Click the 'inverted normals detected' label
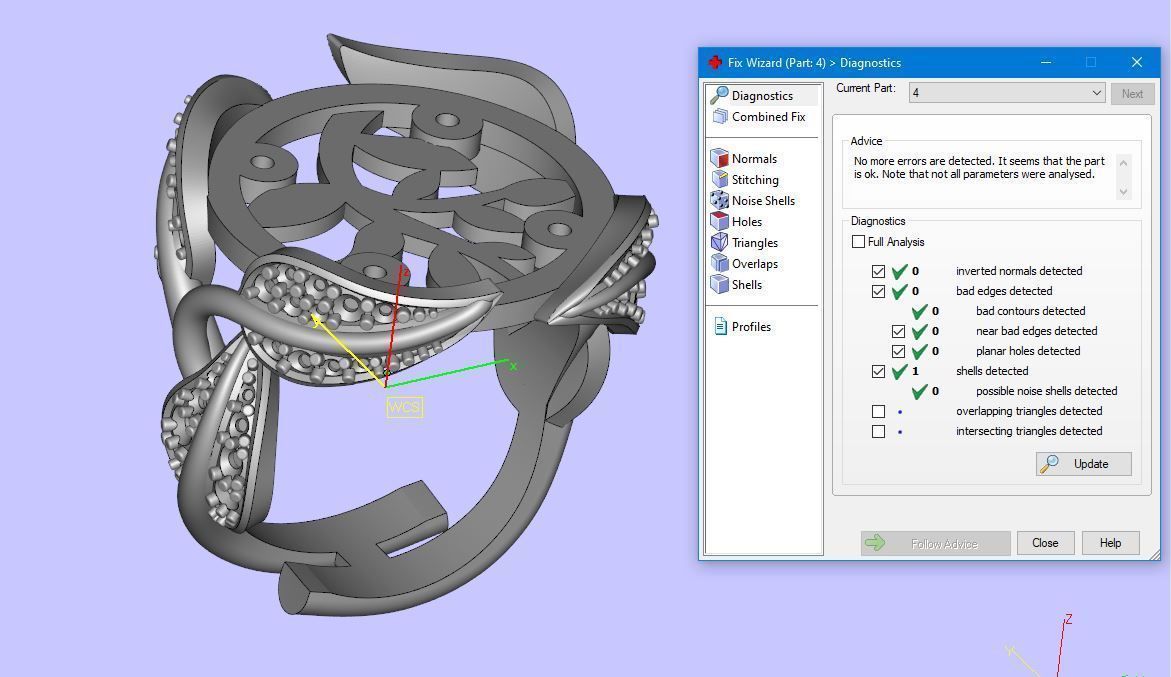 point(1019,271)
